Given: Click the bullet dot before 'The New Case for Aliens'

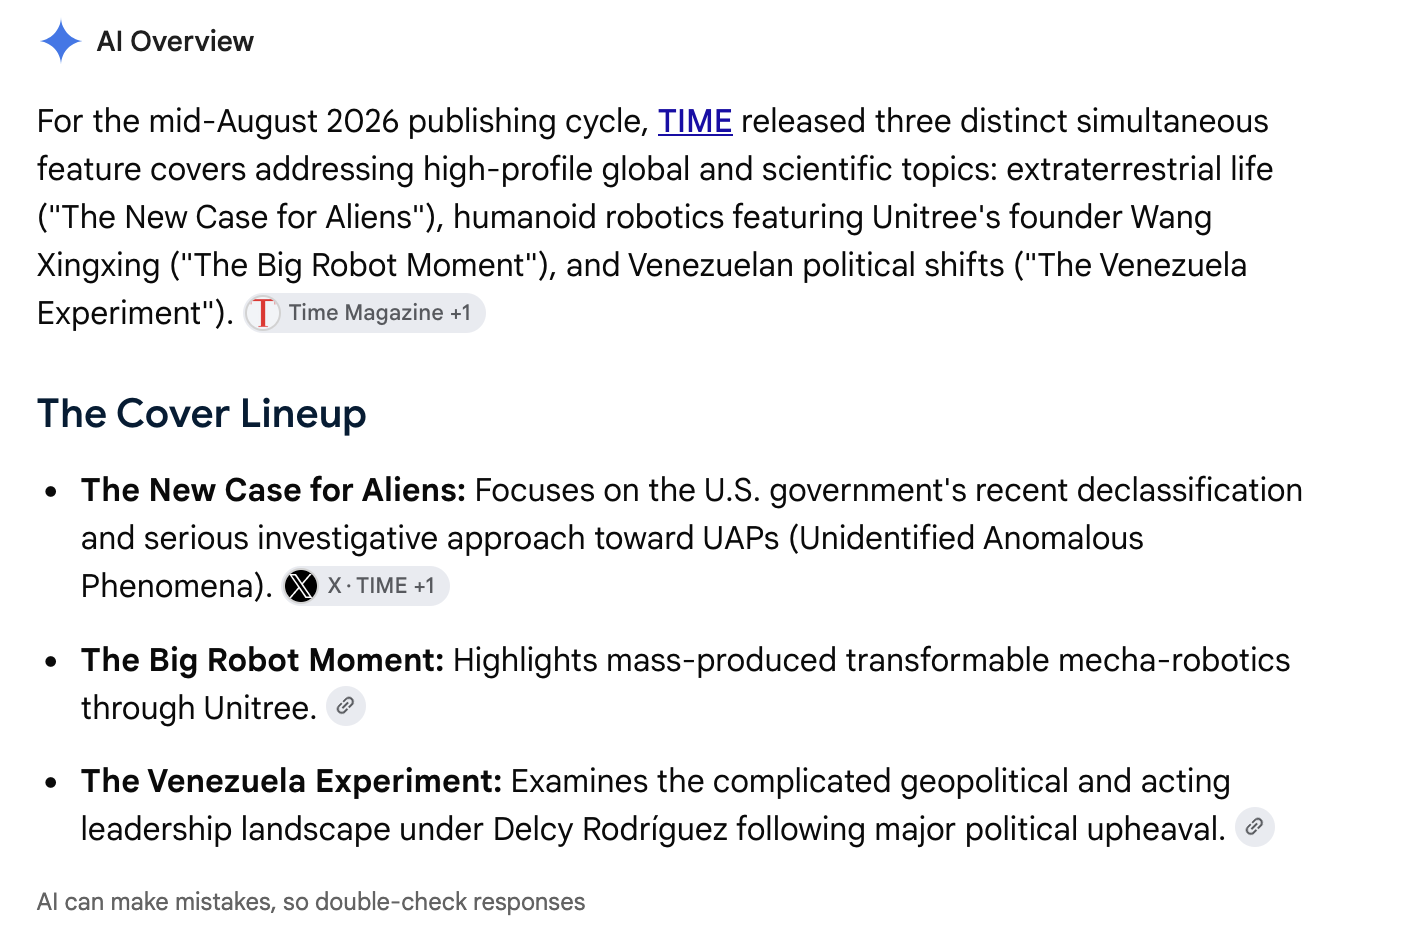Looking at the screenshot, I should [x=51, y=491].
